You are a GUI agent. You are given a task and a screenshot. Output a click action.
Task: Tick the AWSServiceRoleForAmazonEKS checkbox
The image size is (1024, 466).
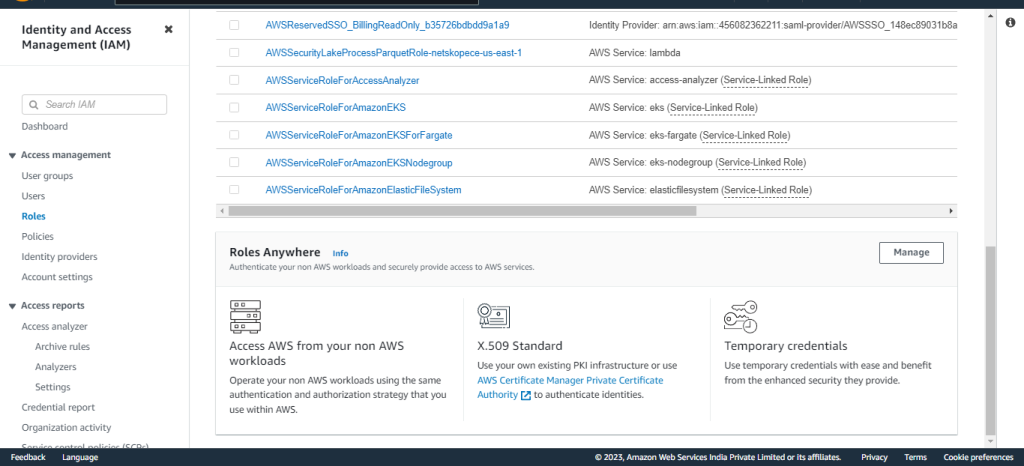tap(234, 107)
